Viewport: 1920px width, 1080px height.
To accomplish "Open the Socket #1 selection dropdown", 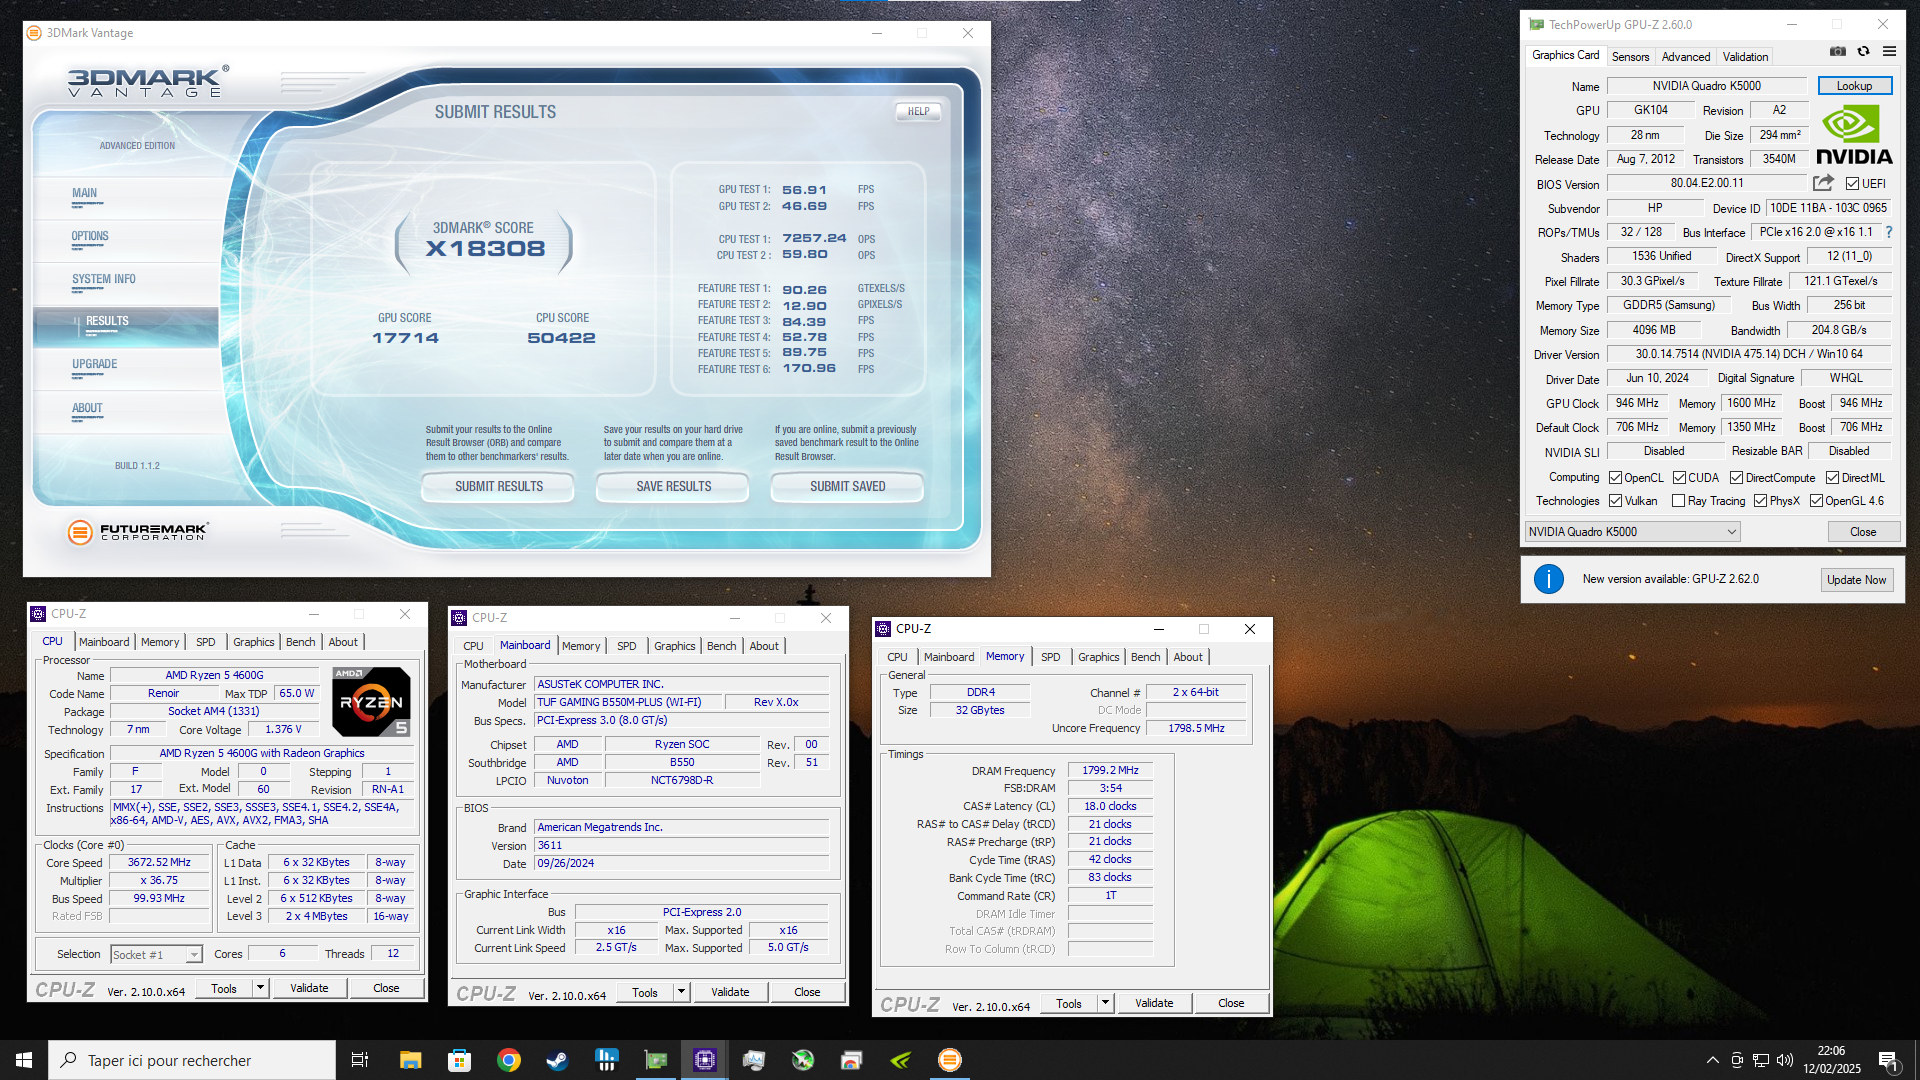I will (x=157, y=955).
